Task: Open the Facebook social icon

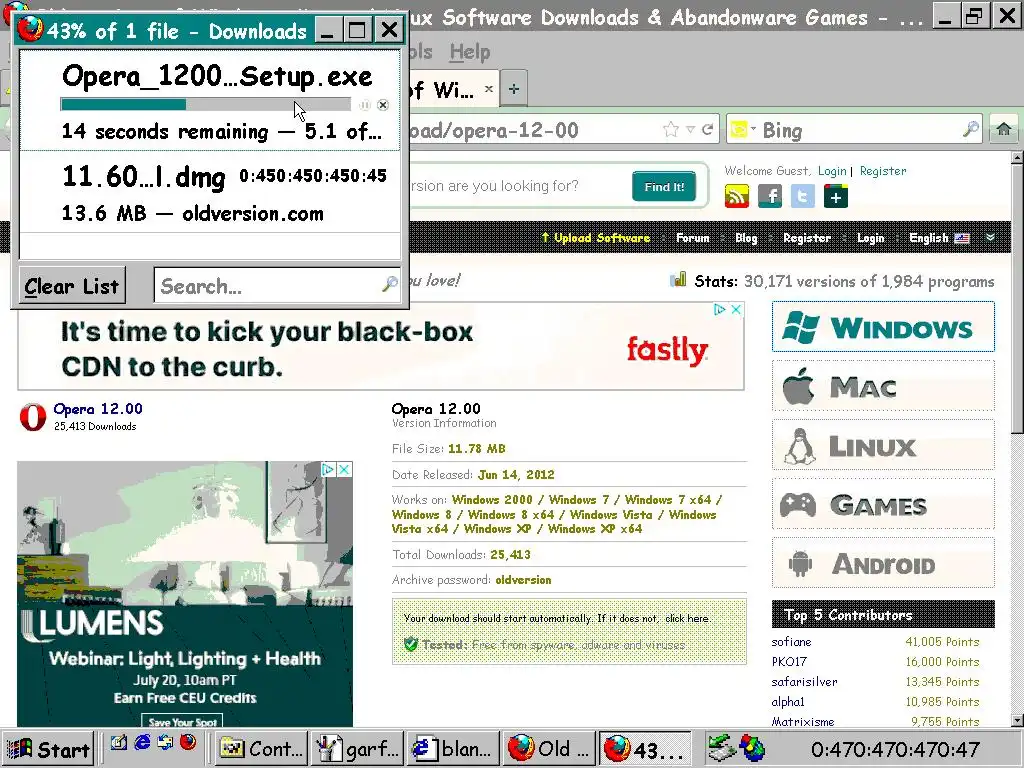Action: click(x=770, y=196)
